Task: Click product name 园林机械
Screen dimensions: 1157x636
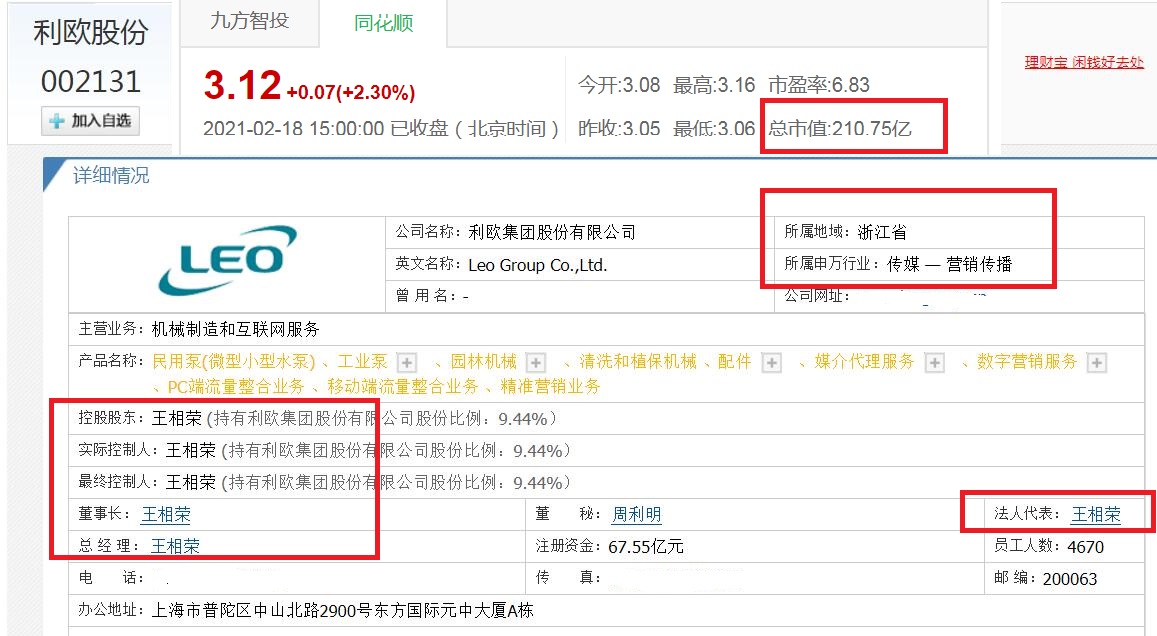Action: tap(484, 362)
